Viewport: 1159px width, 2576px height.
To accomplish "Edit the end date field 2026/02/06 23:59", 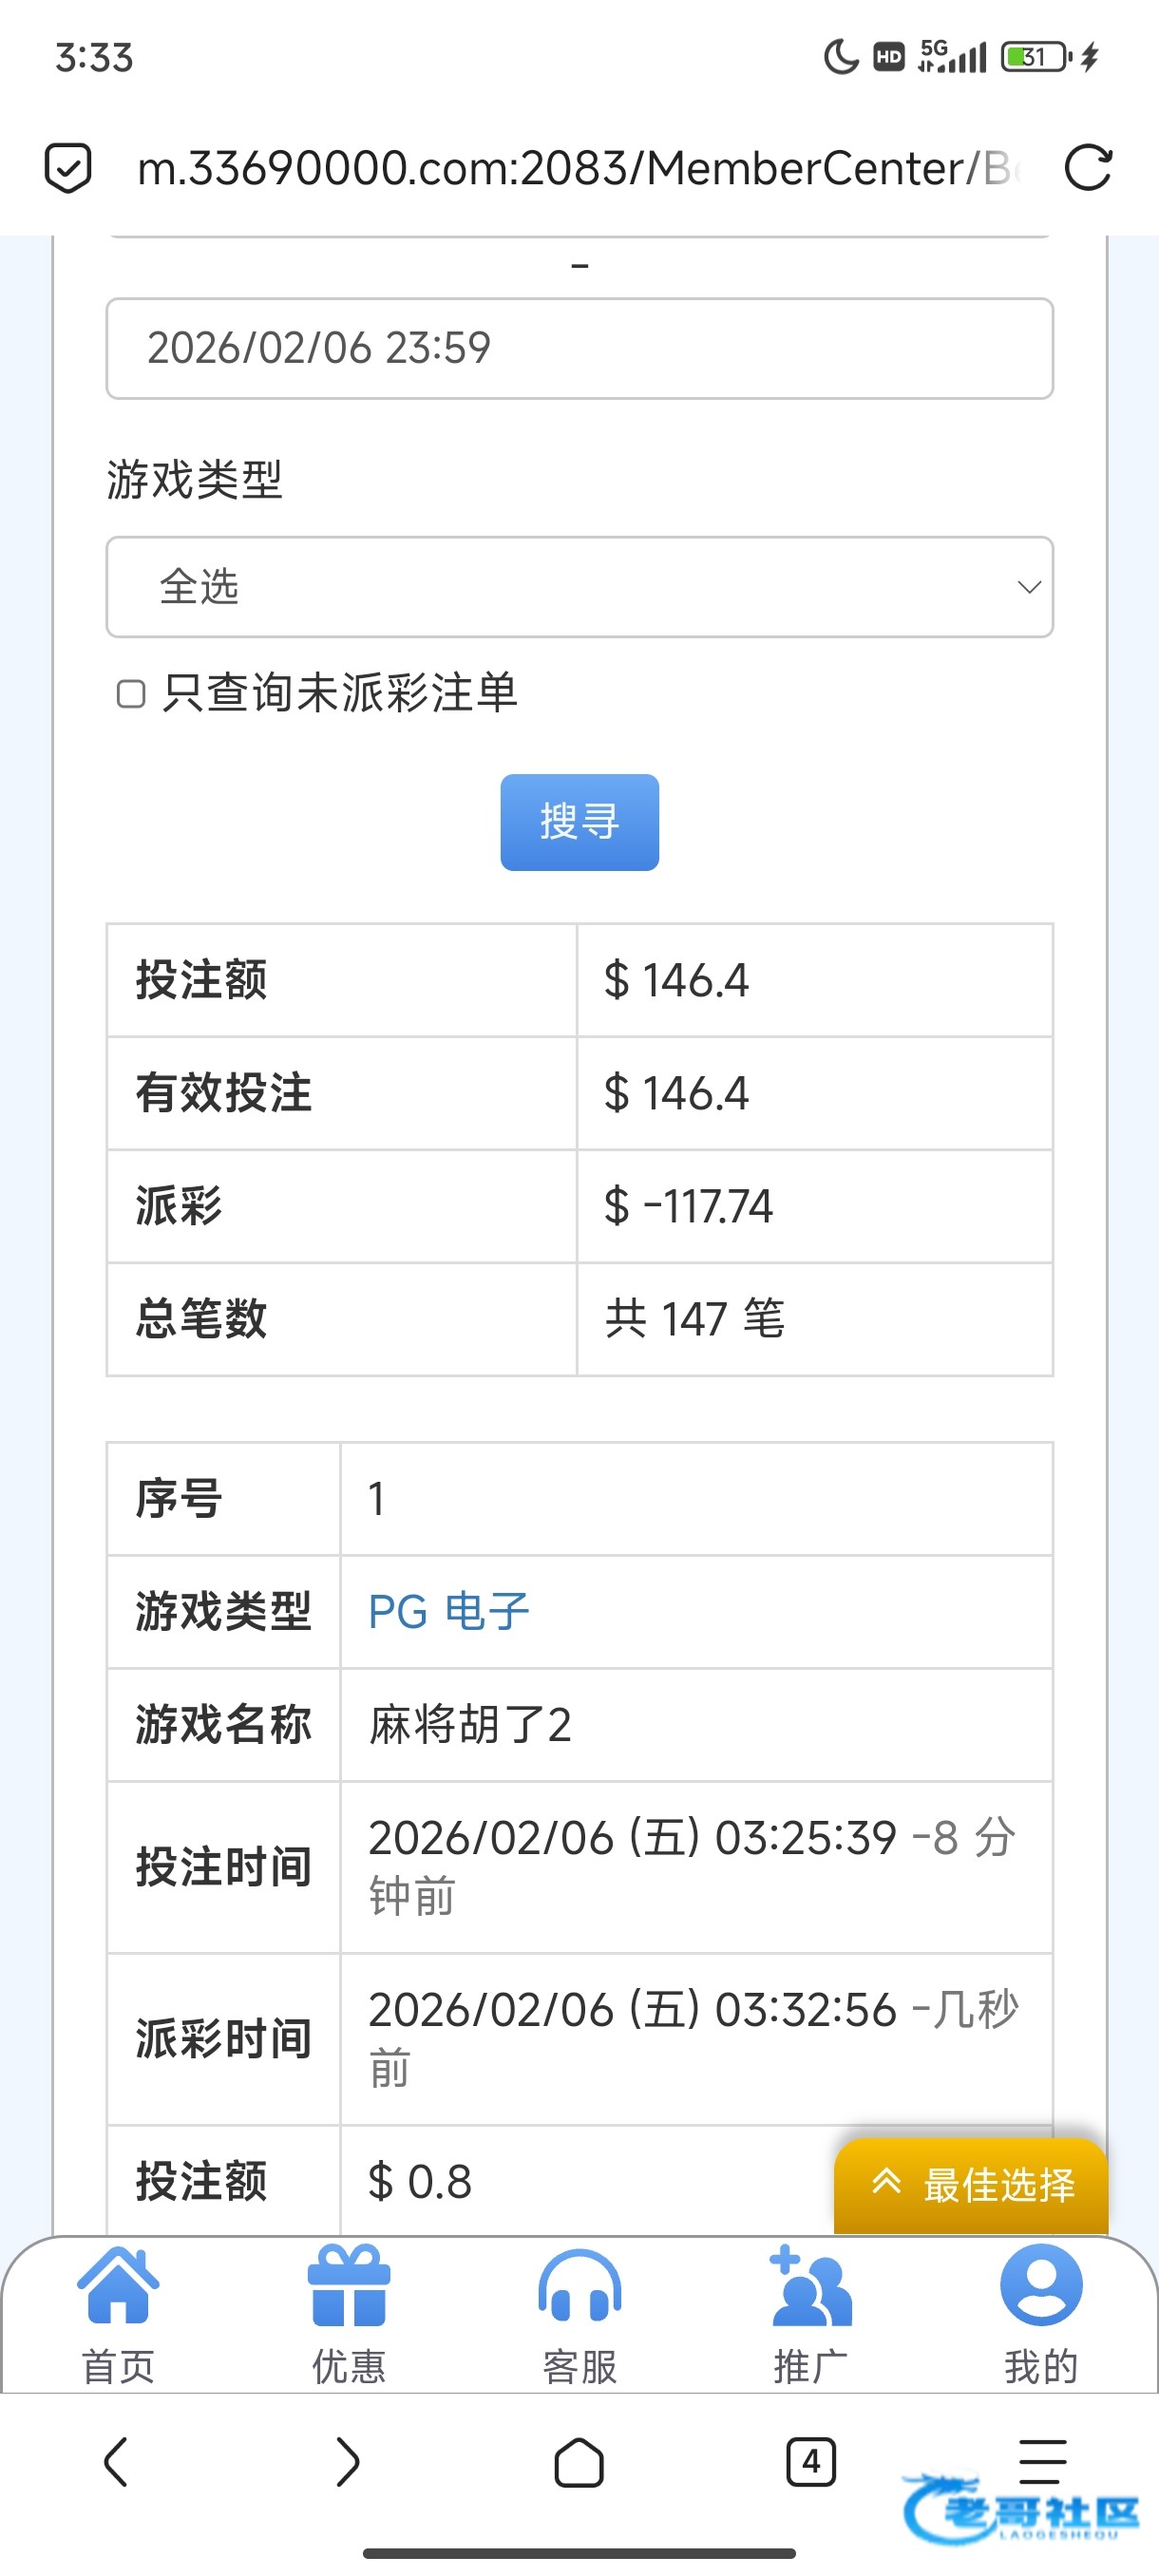I will 579,348.
